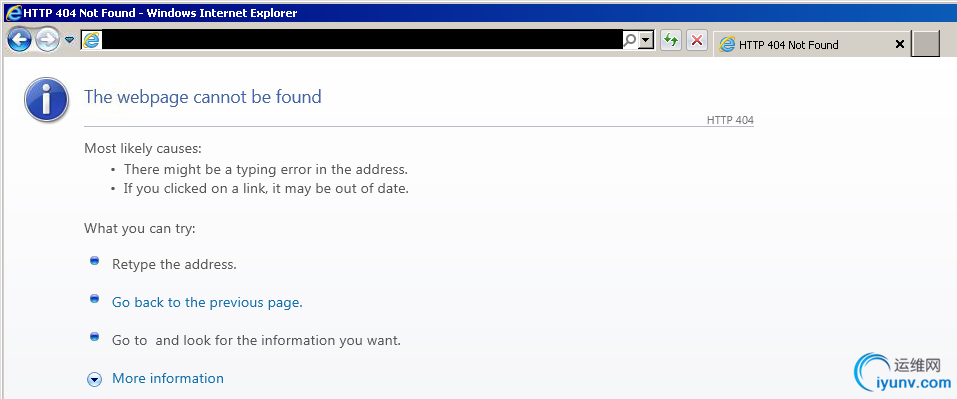Click the IE page icon in address bar
The height and width of the screenshot is (399, 957).
(92, 40)
